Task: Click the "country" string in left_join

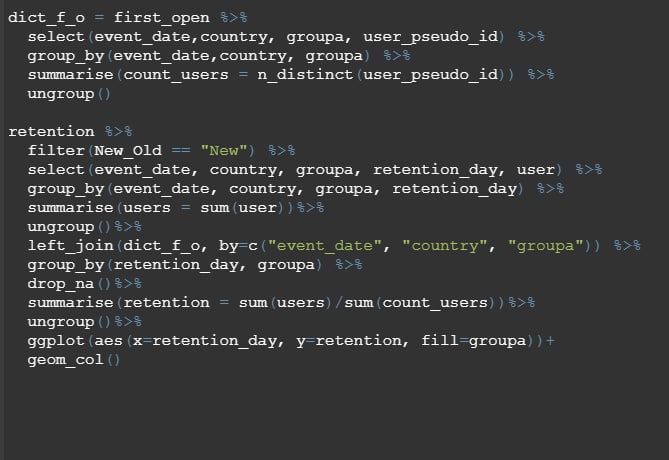Action: (445, 246)
